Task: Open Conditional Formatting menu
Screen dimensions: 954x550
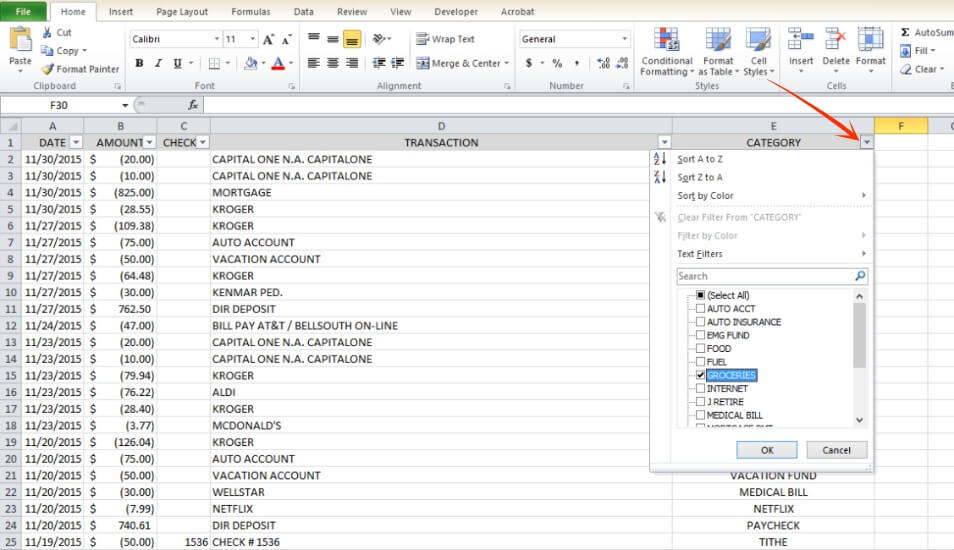Action: click(667, 52)
